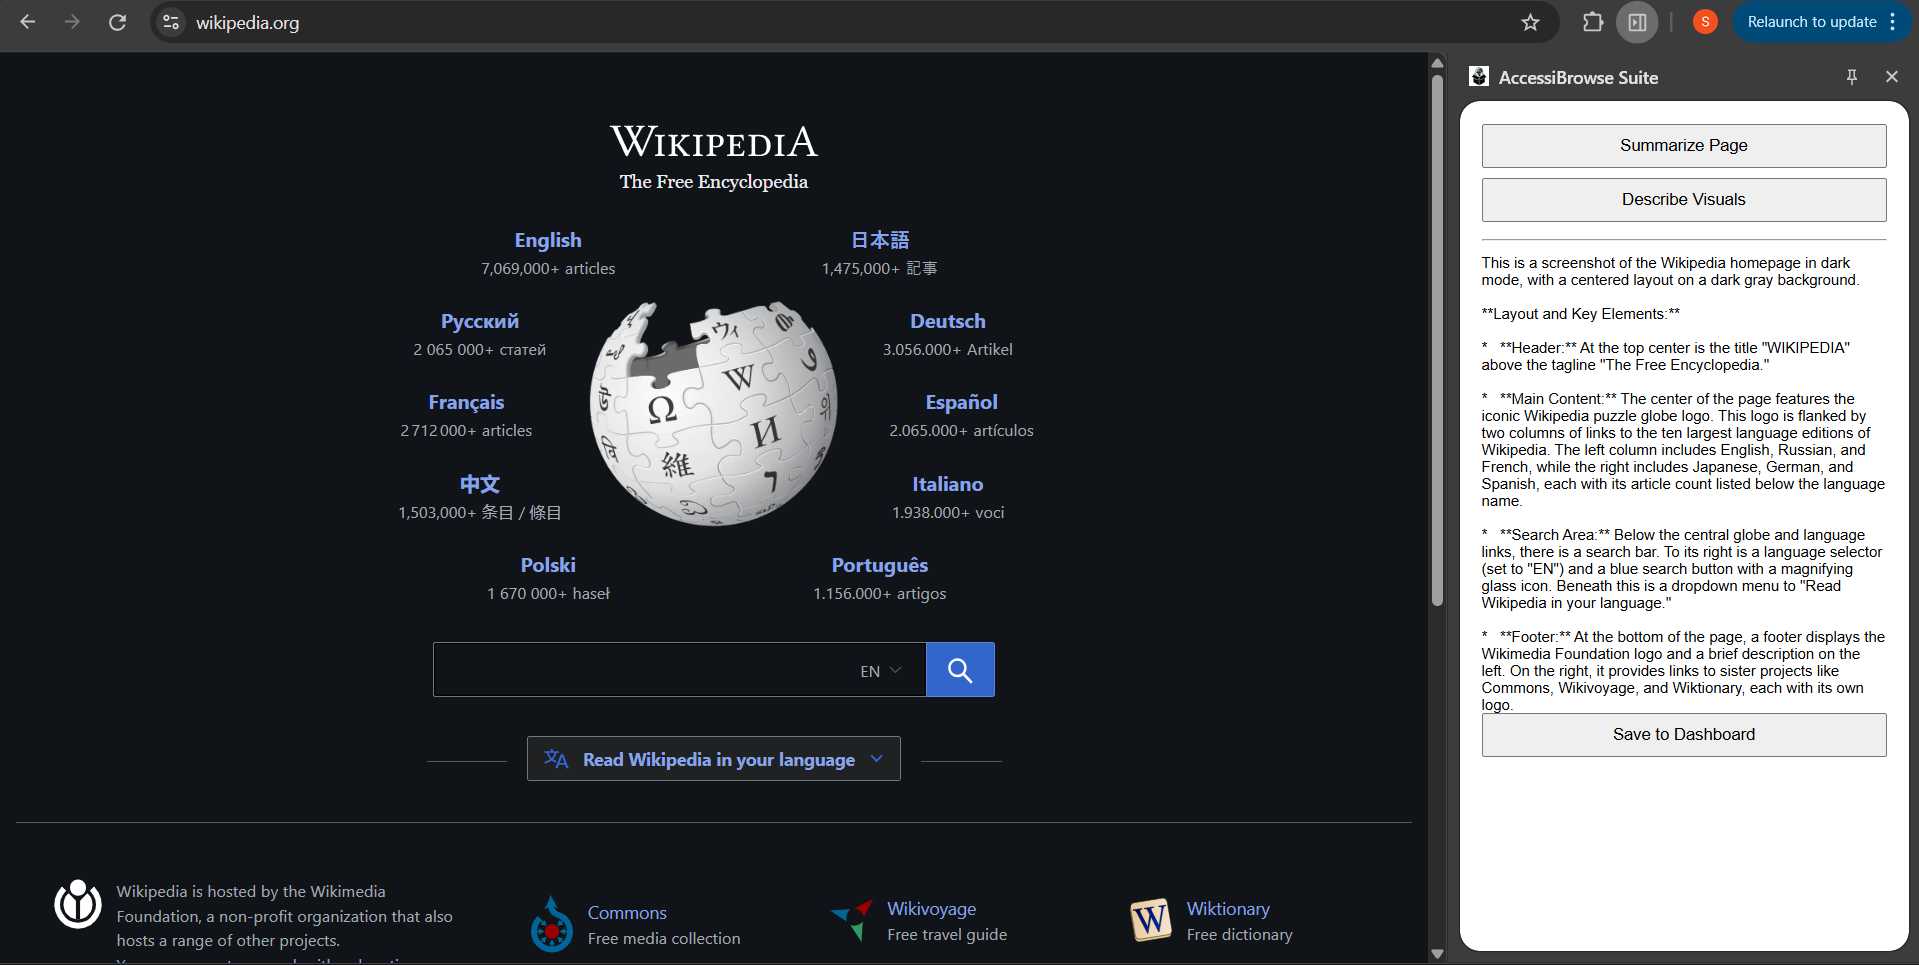Select the Français language link
The height and width of the screenshot is (965, 1919).
[x=466, y=402]
